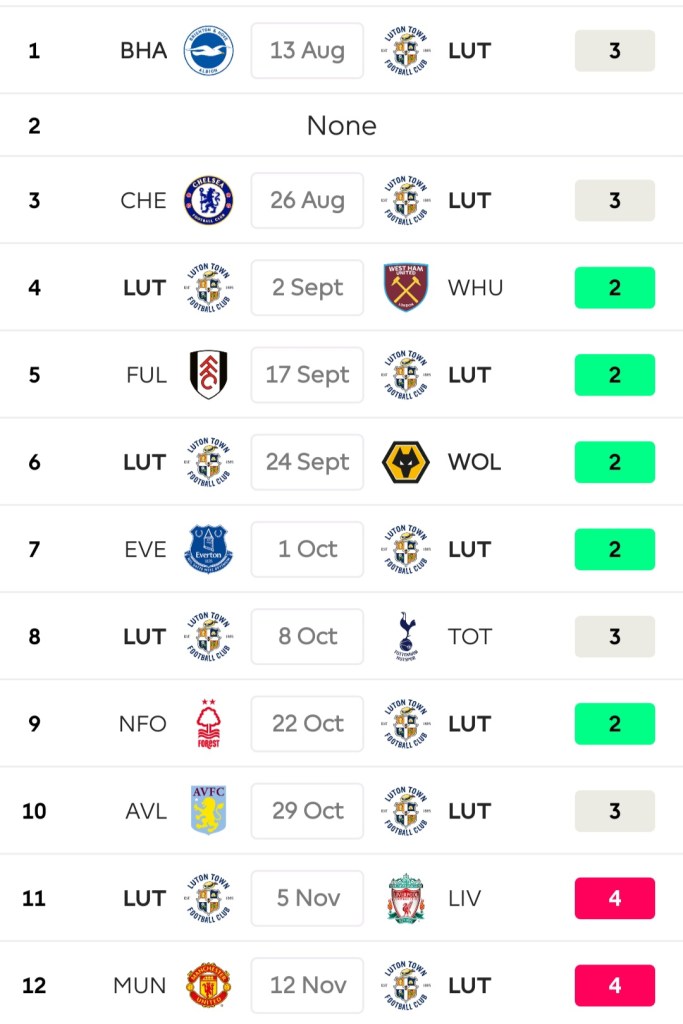Select the Fulham club badge
Viewport: 683px width, 1024px height.
(x=208, y=375)
